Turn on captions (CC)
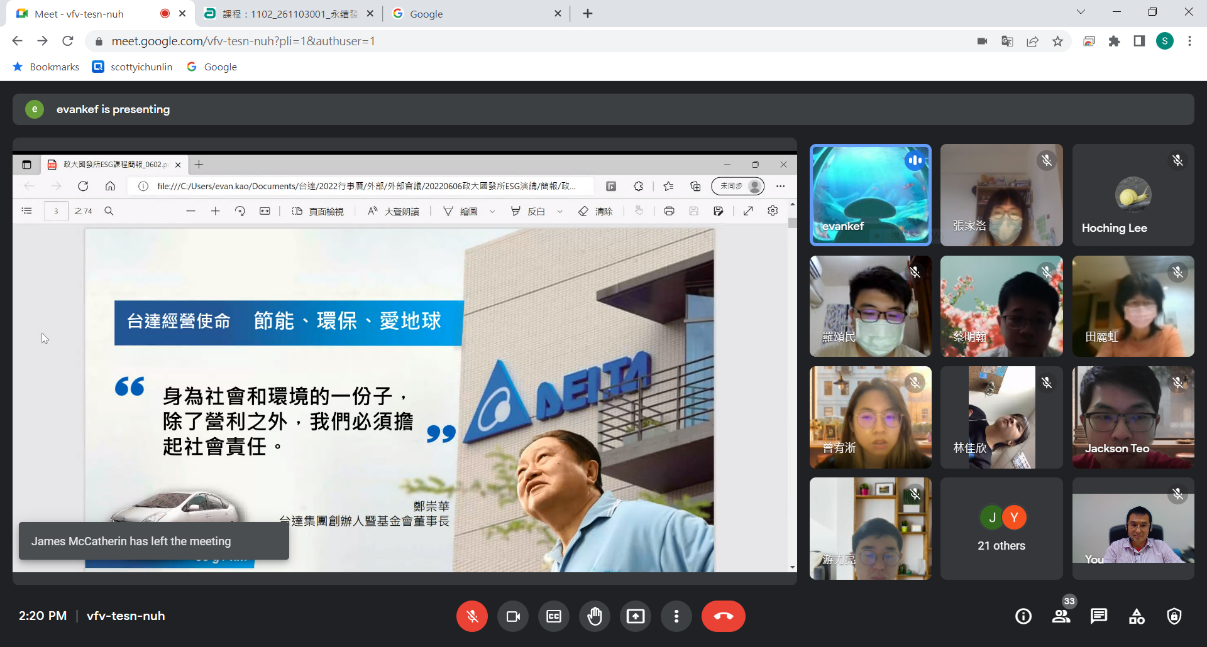The image size is (1207, 647). pyautogui.click(x=554, y=616)
